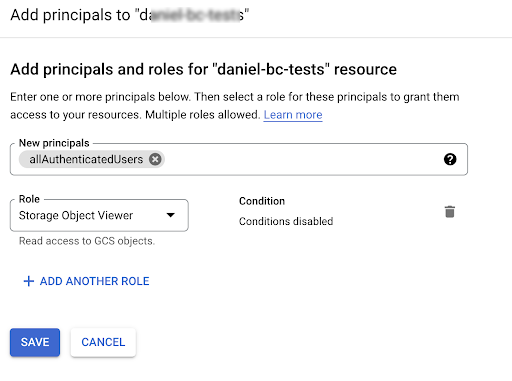Viewport: 512px width, 381px height.
Task: Expand the Role dropdown arrow
Action: pos(171,215)
